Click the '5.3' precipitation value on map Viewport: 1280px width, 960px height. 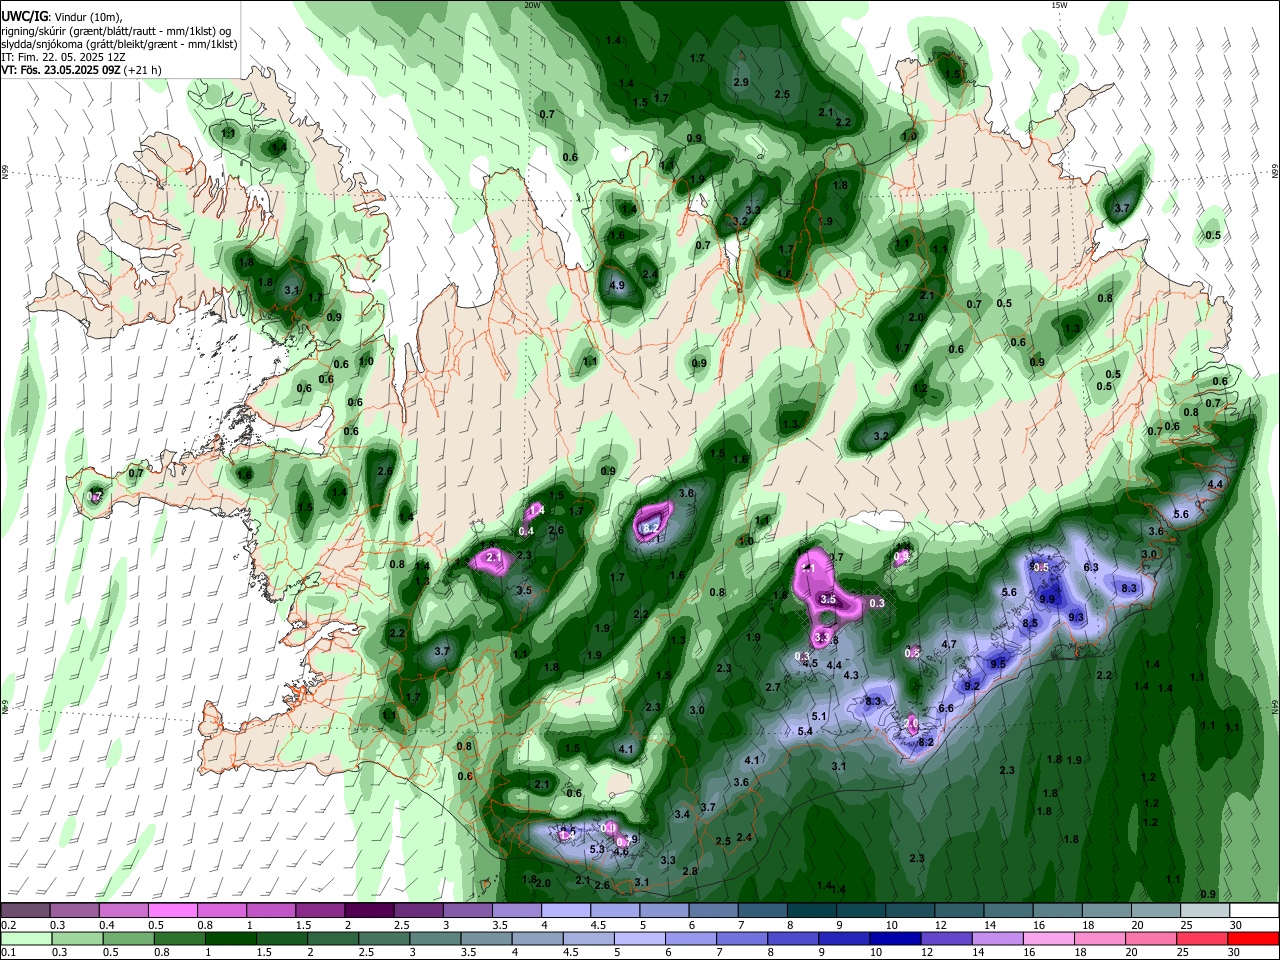coord(597,850)
